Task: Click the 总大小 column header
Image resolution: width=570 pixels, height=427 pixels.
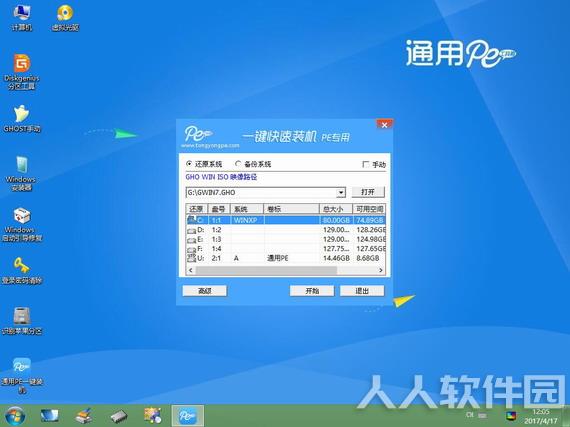Action: coord(336,209)
